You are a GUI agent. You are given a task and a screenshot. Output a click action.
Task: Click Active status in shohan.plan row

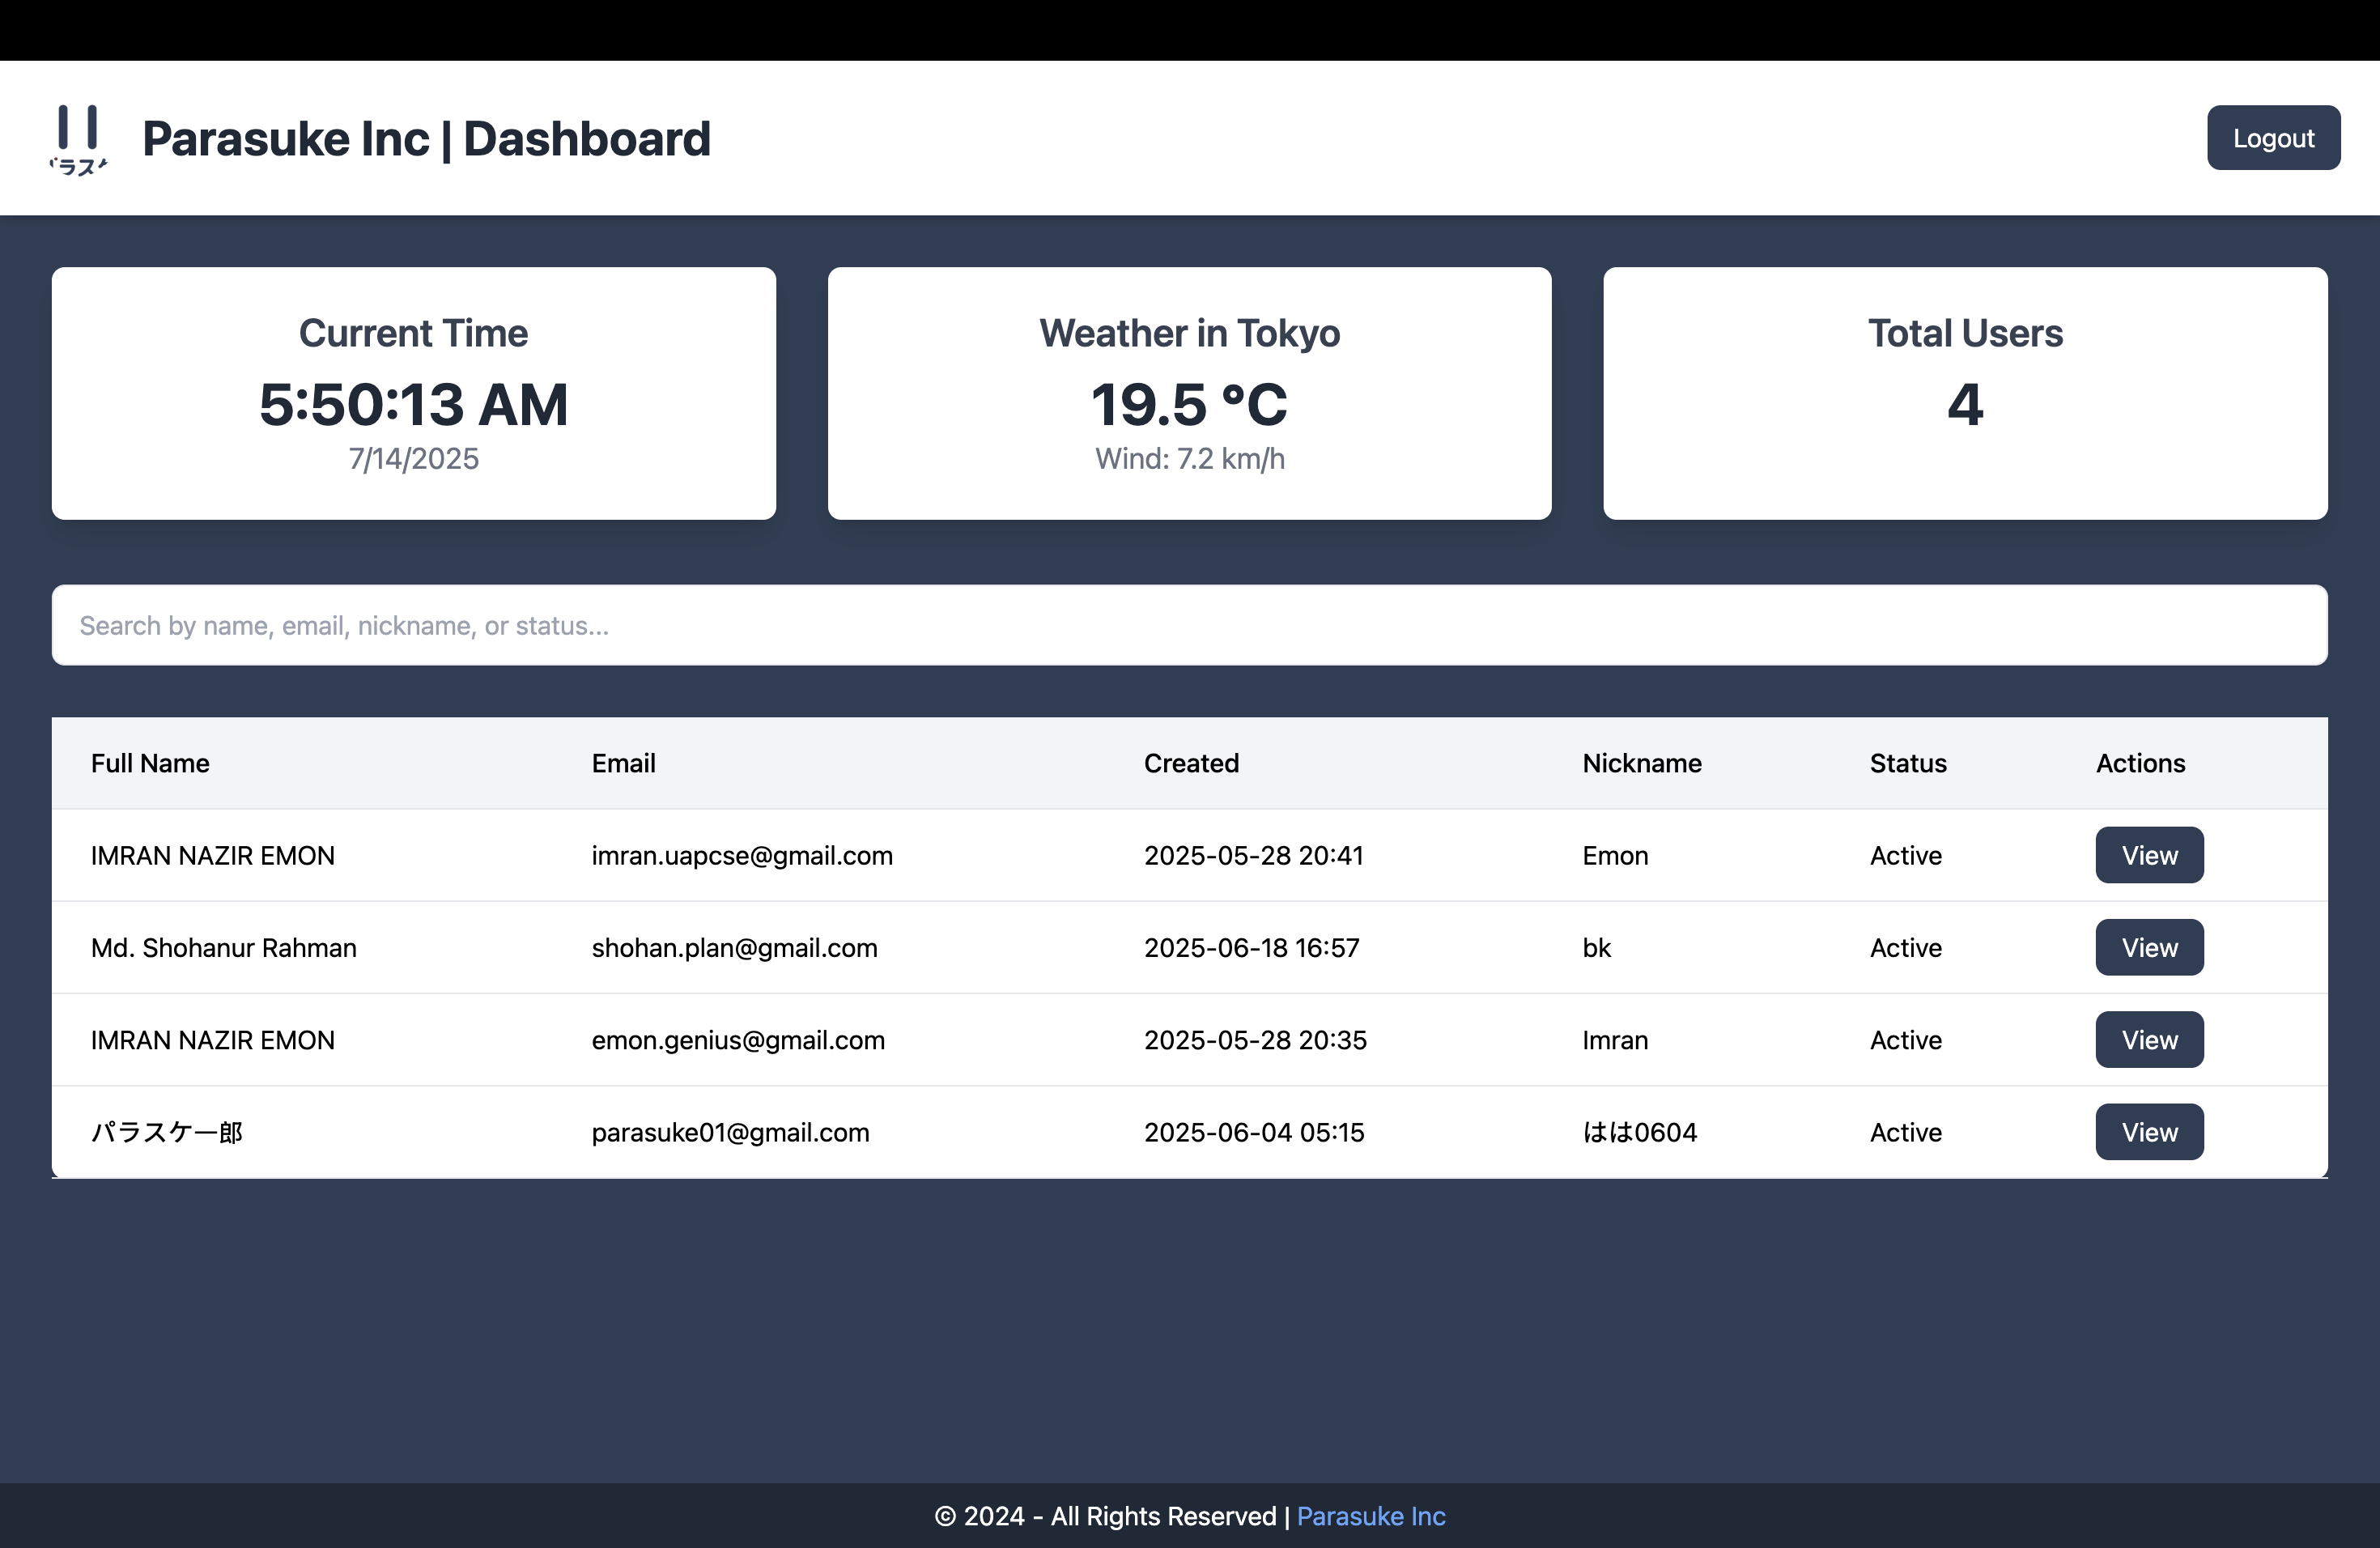click(1905, 947)
